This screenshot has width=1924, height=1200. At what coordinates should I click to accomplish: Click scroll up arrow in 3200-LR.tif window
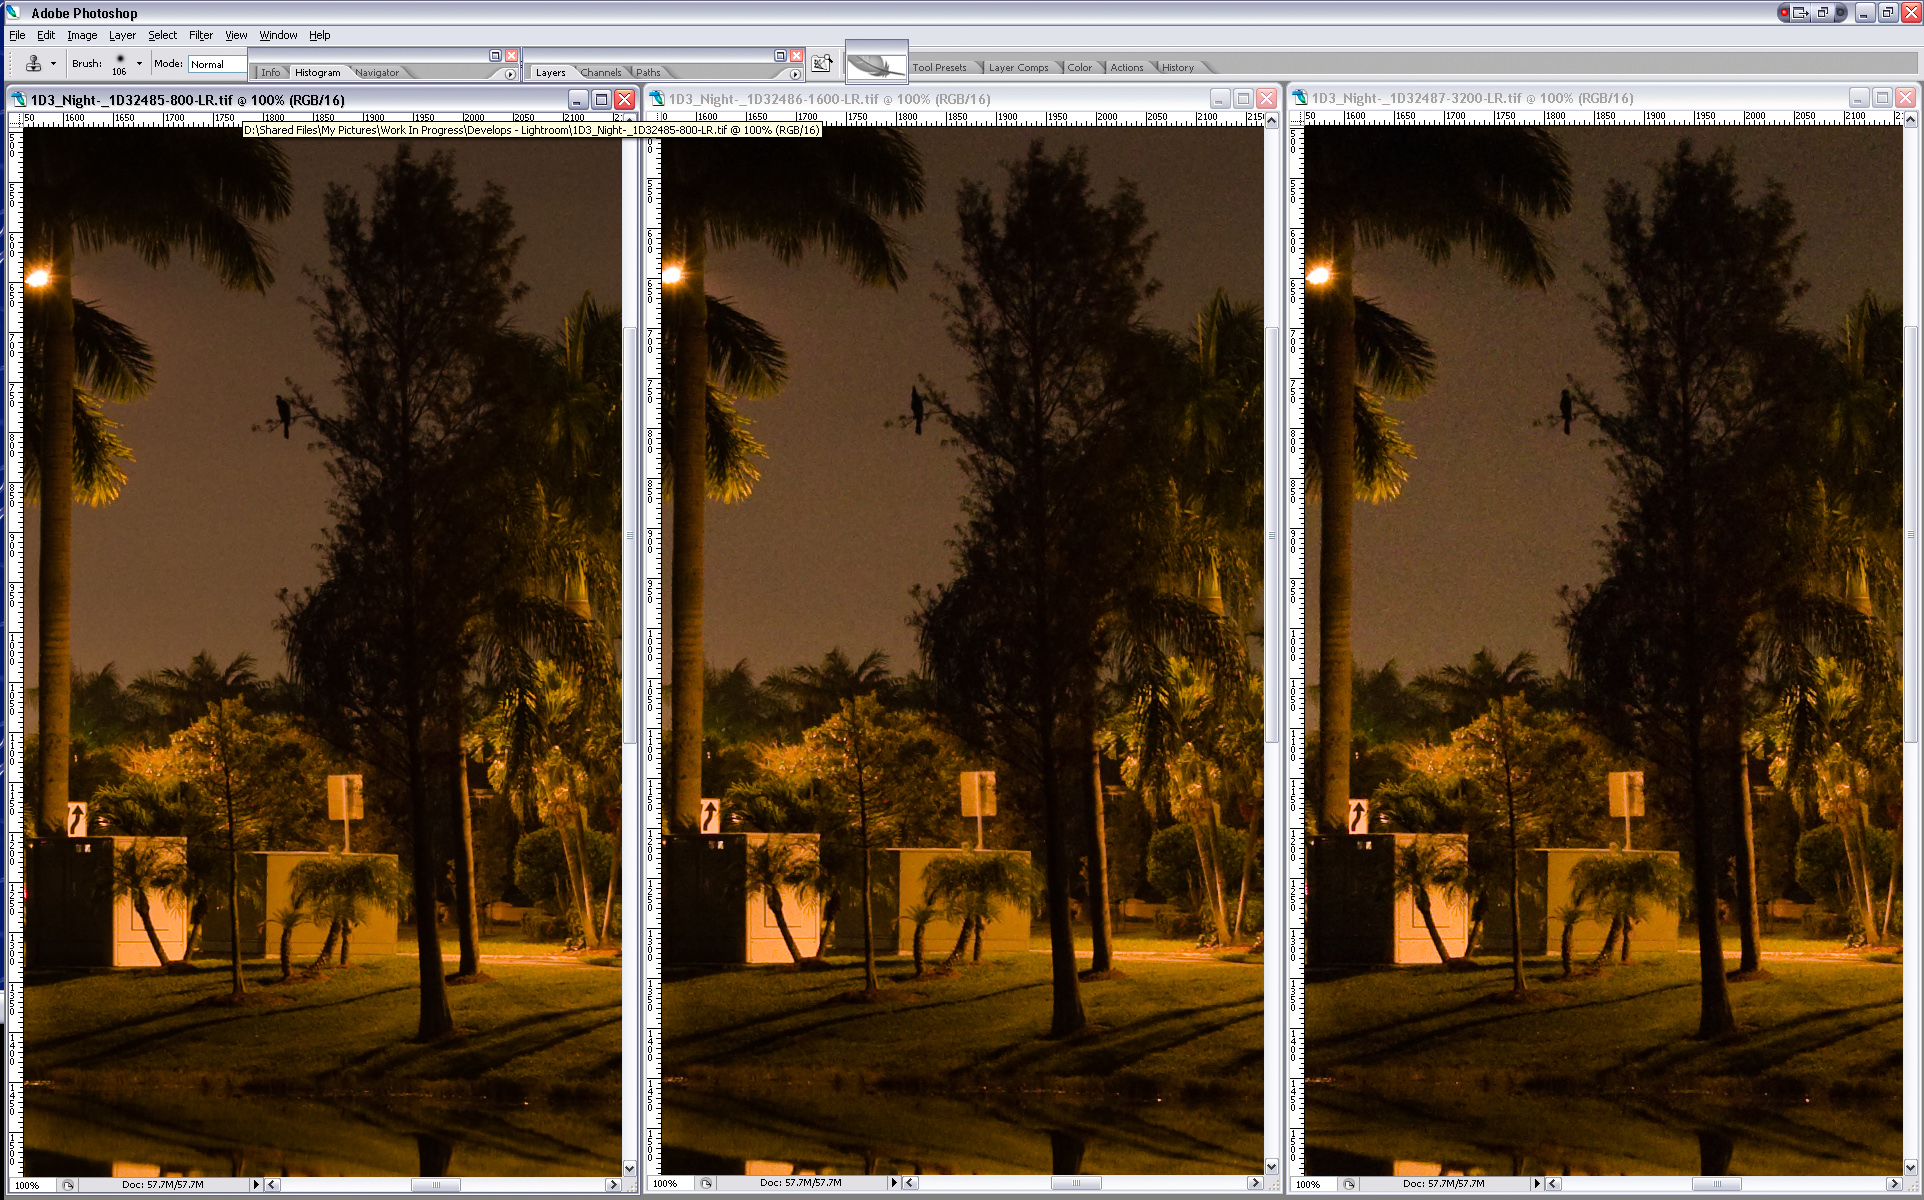pyautogui.click(x=1912, y=118)
